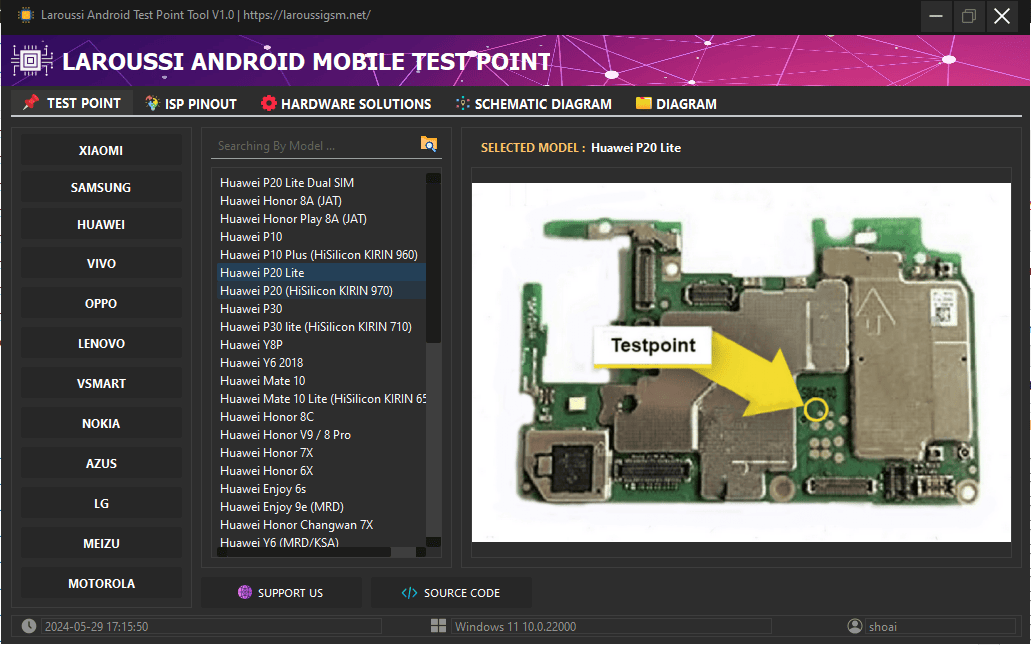The height and width of the screenshot is (645, 1031).
Task: Open the HARDWARE SOLUTIONS tab
Action: pos(345,103)
